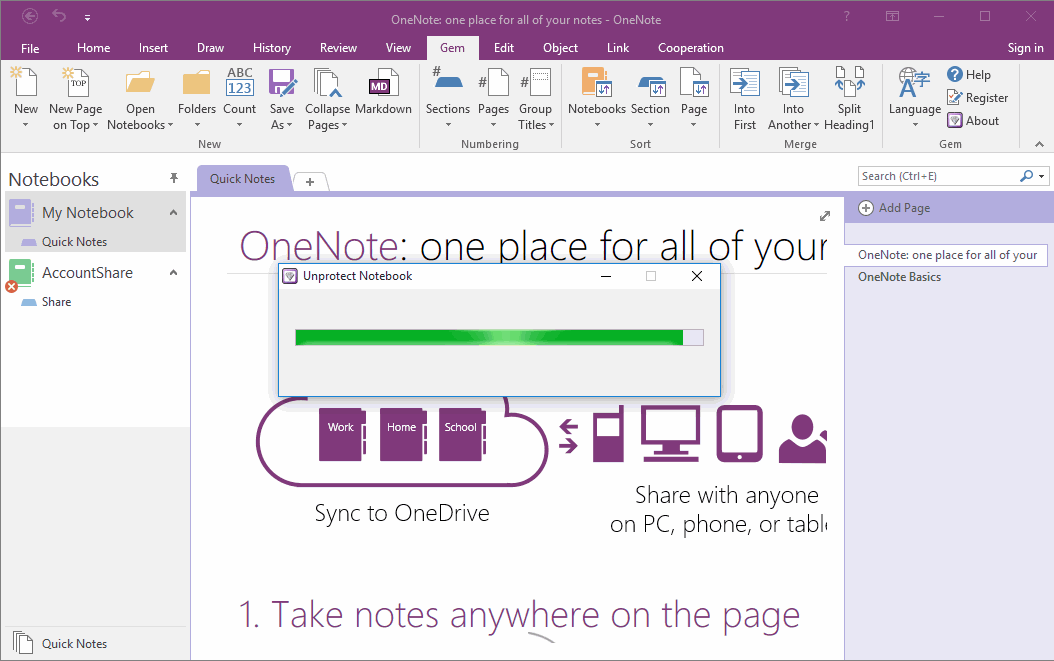Screen dimensions: 1054x661
Task: Open the Share section under AccountShare
Action: click(x=56, y=302)
